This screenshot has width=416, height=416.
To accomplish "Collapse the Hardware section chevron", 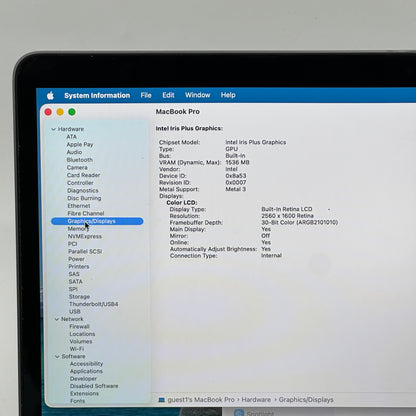I will point(53,129).
